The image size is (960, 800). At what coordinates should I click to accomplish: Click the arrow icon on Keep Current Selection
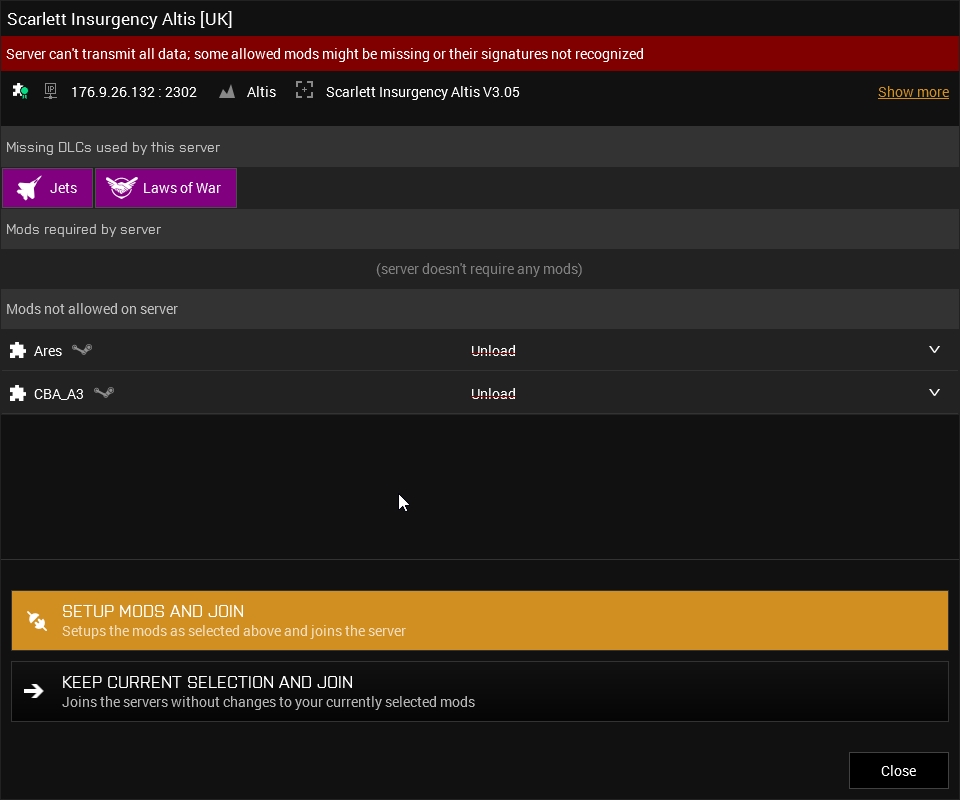(34, 691)
